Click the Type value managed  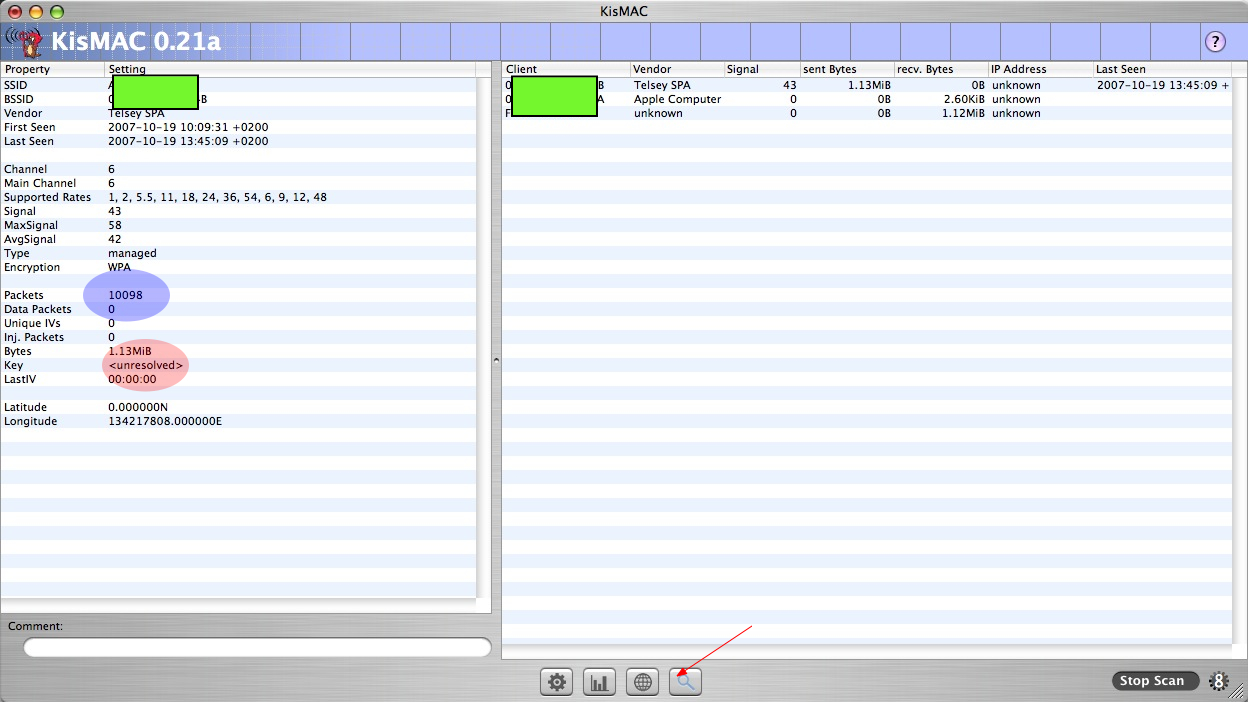tap(132, 253)
